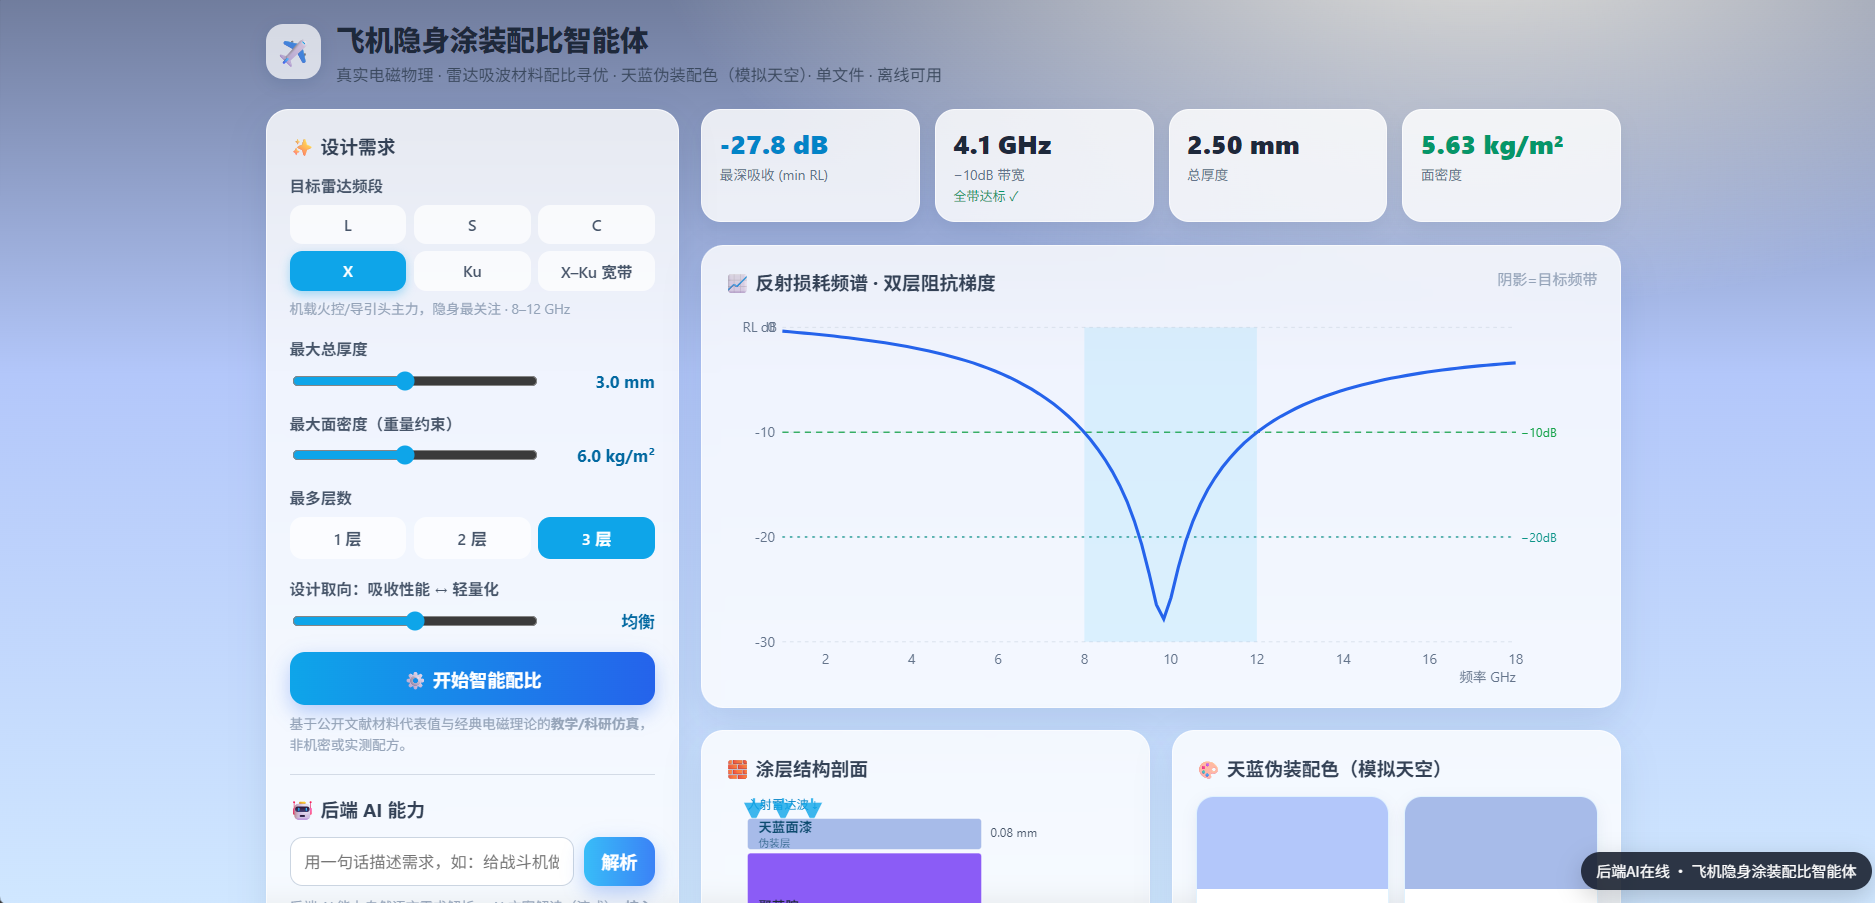The image size is (1875, 903).
Task: Click the sparkle icon beside 设计需求
Action: coord(301,147)
